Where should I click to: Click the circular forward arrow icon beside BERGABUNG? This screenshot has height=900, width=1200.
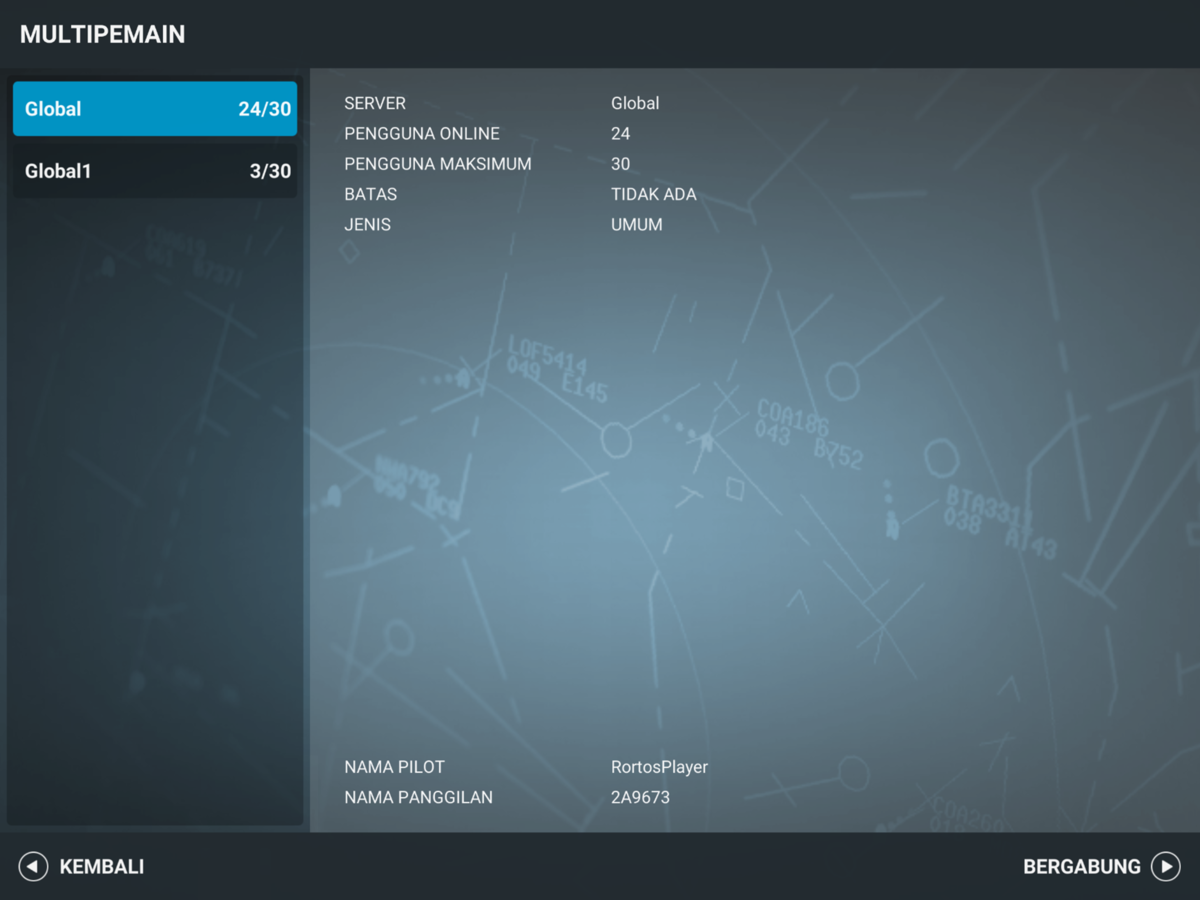(x=1167, y=866)
